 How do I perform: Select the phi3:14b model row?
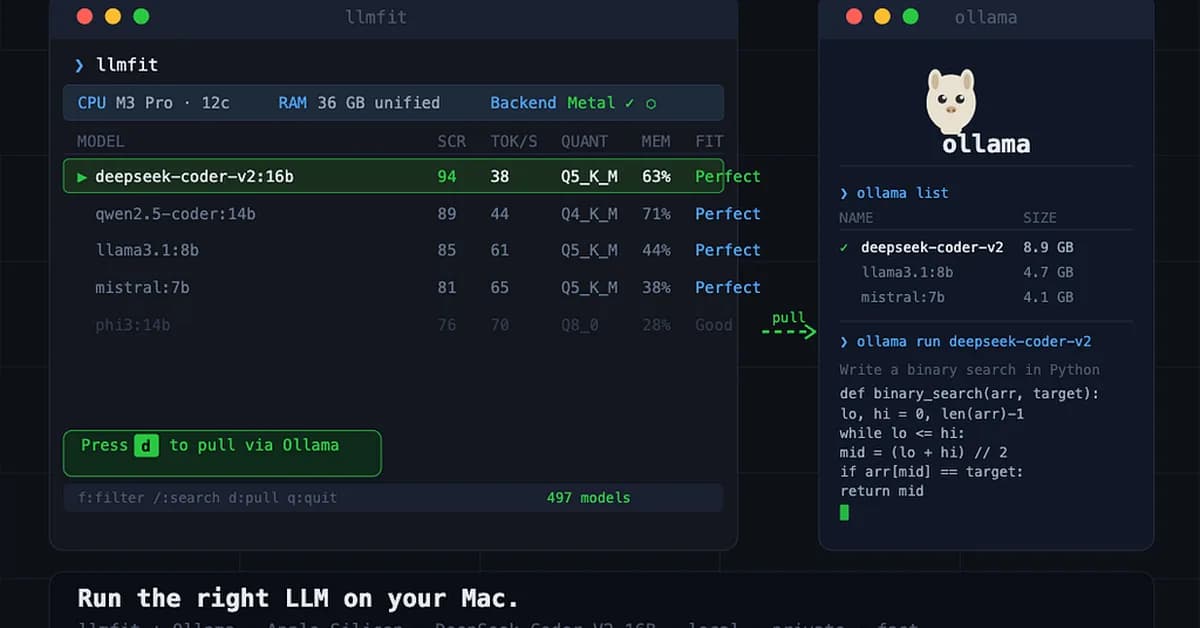tap(393, 324)
